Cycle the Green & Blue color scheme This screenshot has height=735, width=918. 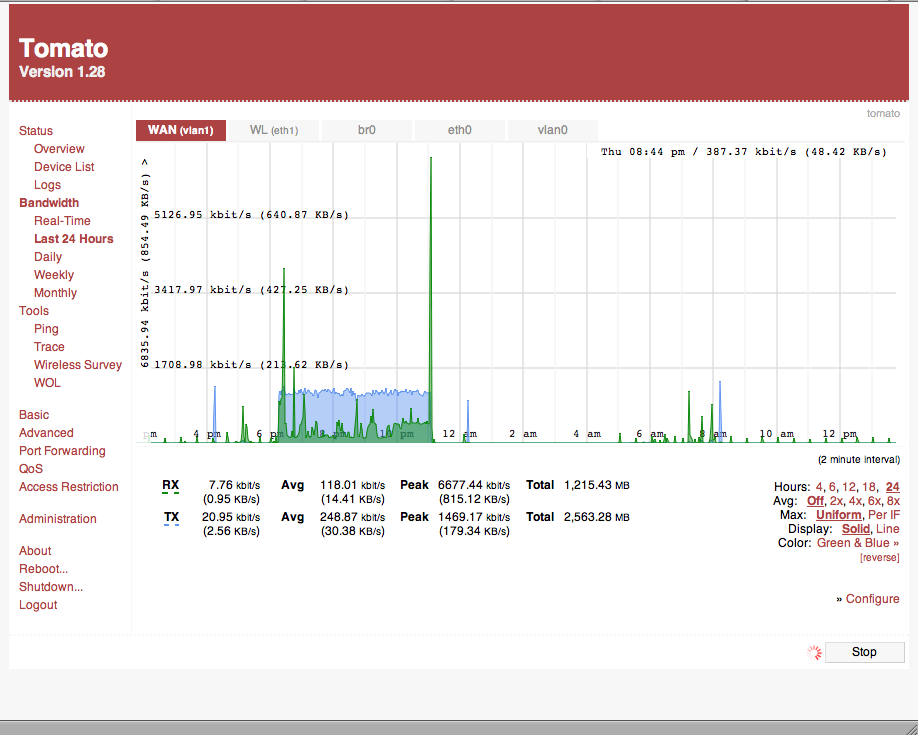(x=857, y=543)
